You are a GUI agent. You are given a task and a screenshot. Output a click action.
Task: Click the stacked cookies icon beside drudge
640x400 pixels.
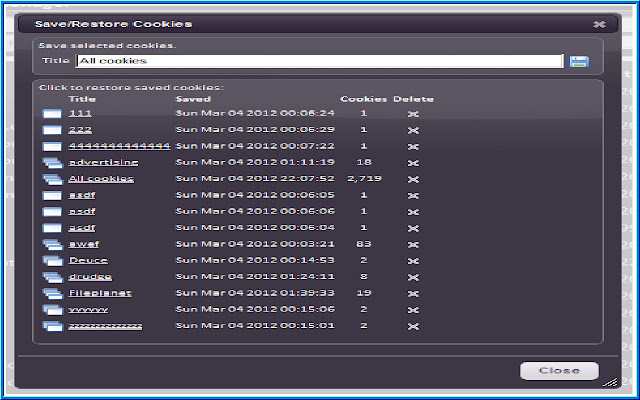53,277
